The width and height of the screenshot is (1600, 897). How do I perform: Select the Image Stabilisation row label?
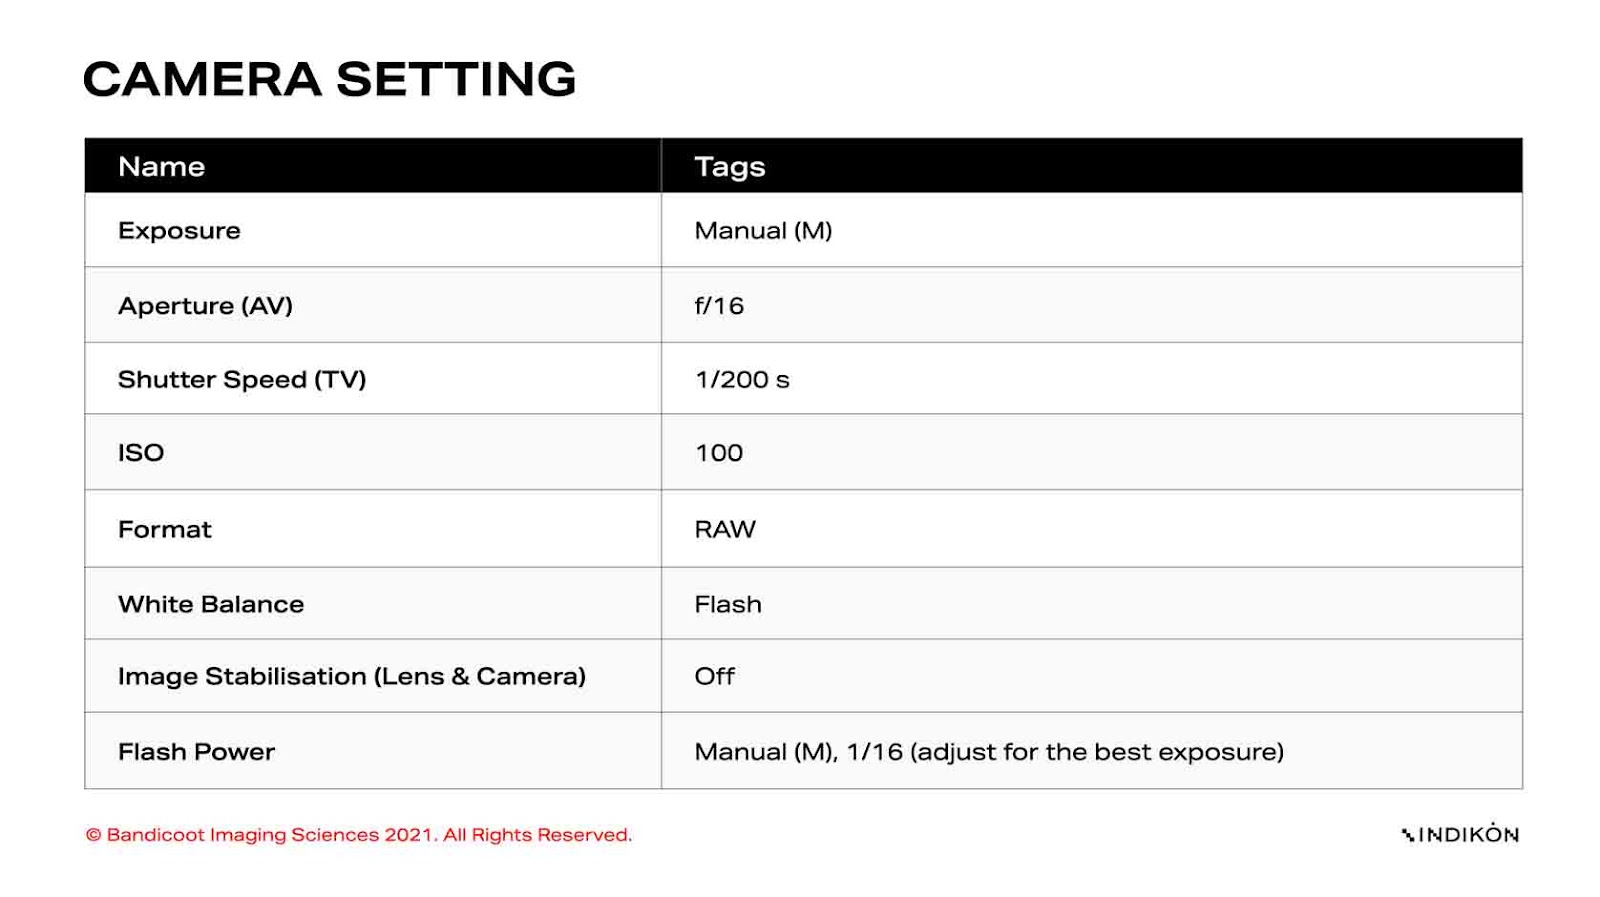click(x=352, y=677)
